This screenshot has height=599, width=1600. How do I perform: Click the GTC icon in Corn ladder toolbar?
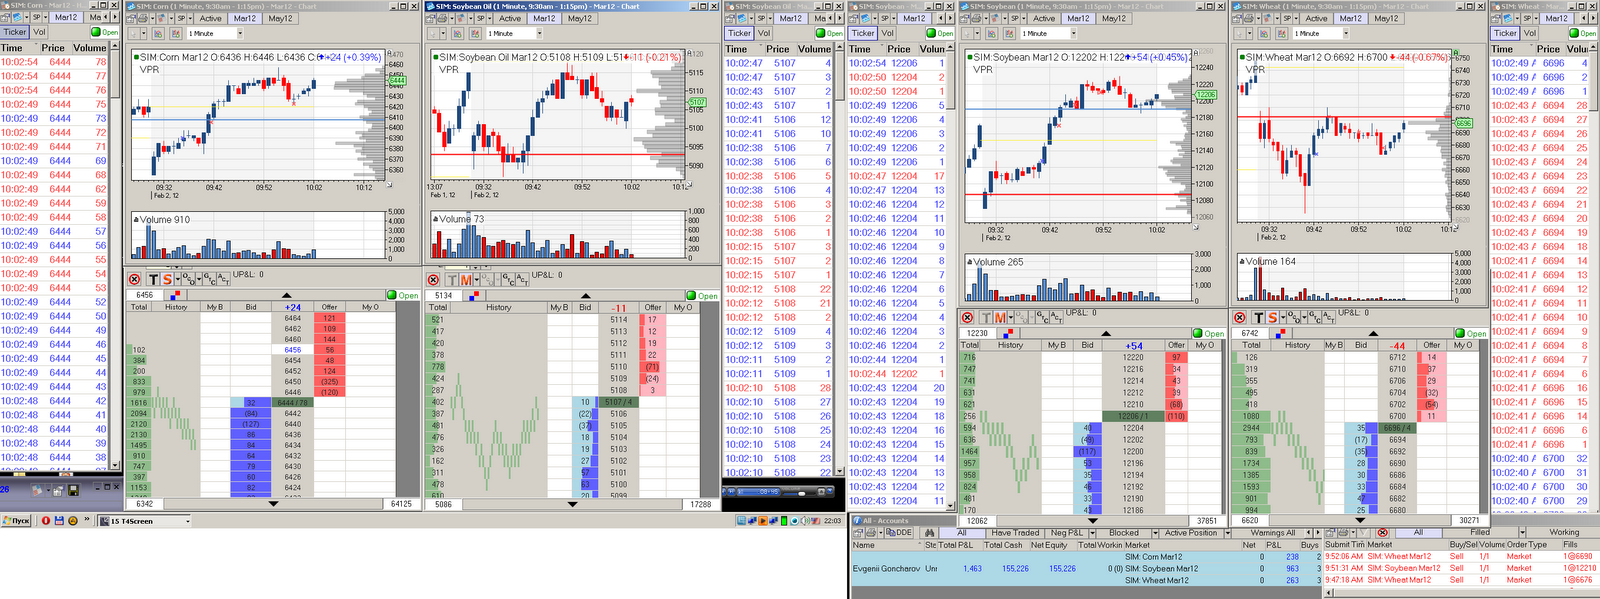coord(209,278)
